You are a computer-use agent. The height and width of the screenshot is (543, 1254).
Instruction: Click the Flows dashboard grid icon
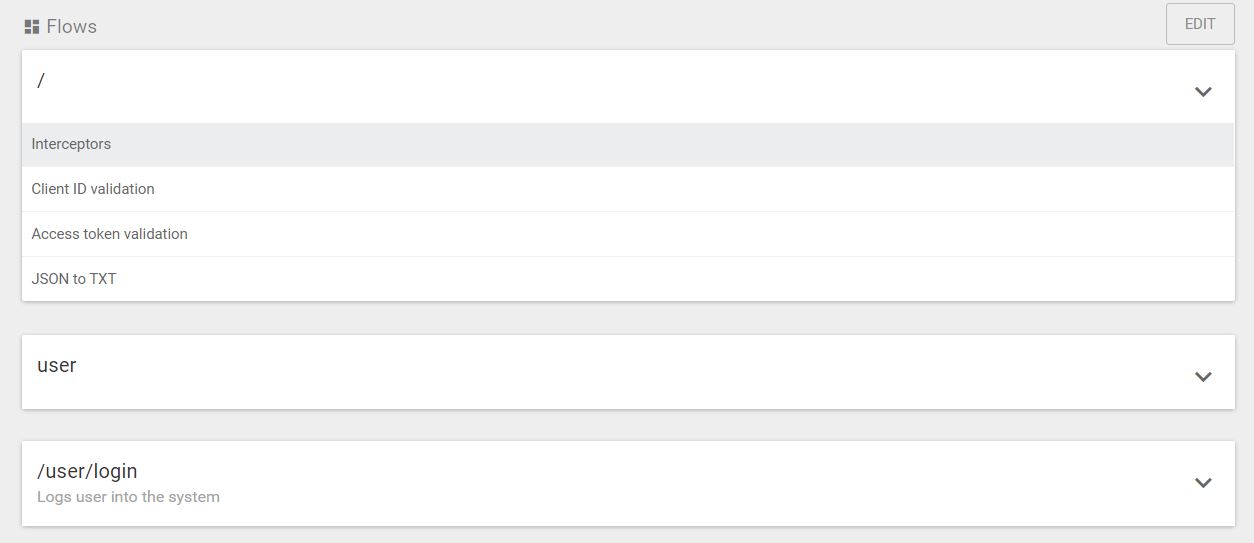32,27
